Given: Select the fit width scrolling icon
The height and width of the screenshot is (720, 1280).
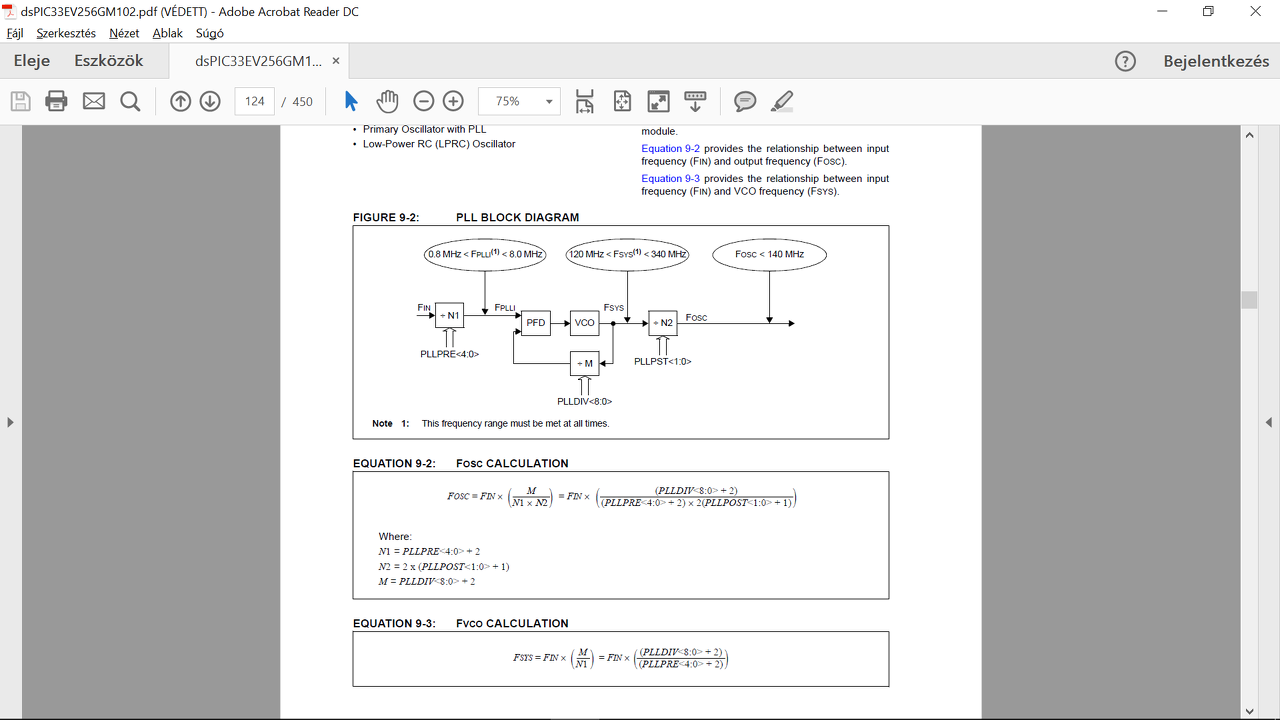Looking at the screenshot, I should (x=585, y=101).
